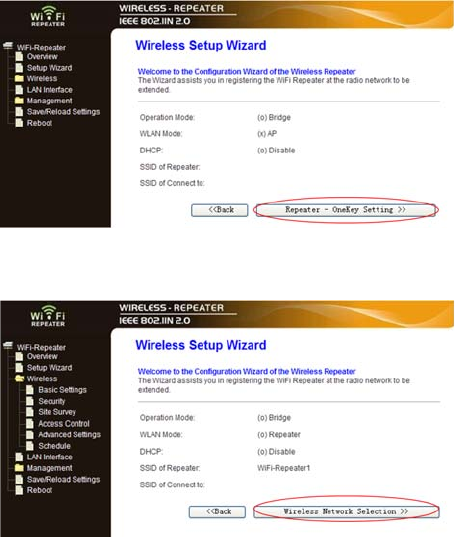The image size is (455, 537).
Task: Click the Back button in lower wizard
Action: (x=217, y=512)
